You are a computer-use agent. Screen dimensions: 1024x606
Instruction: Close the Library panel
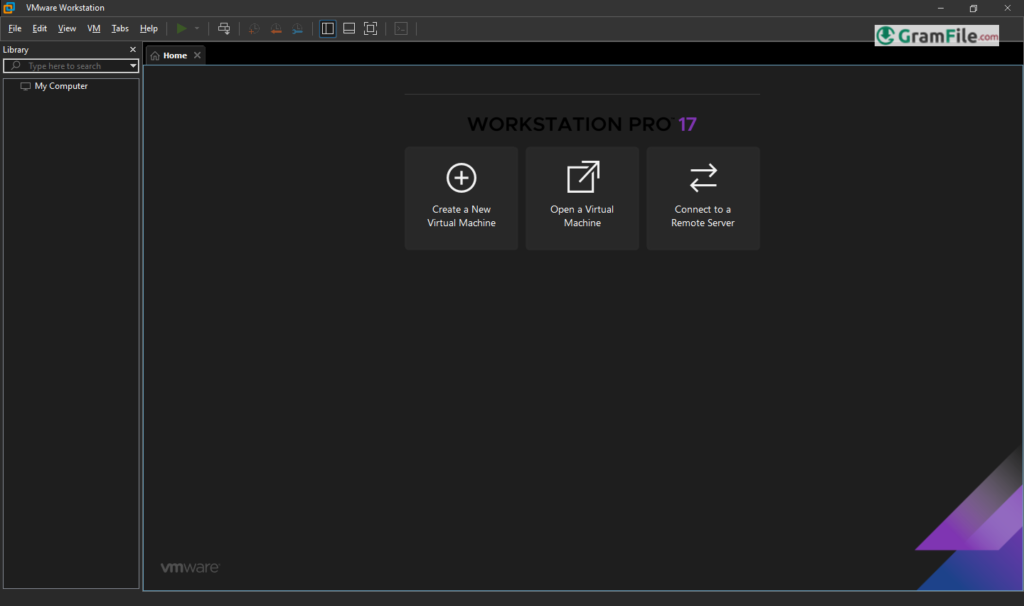coord(132,48)
